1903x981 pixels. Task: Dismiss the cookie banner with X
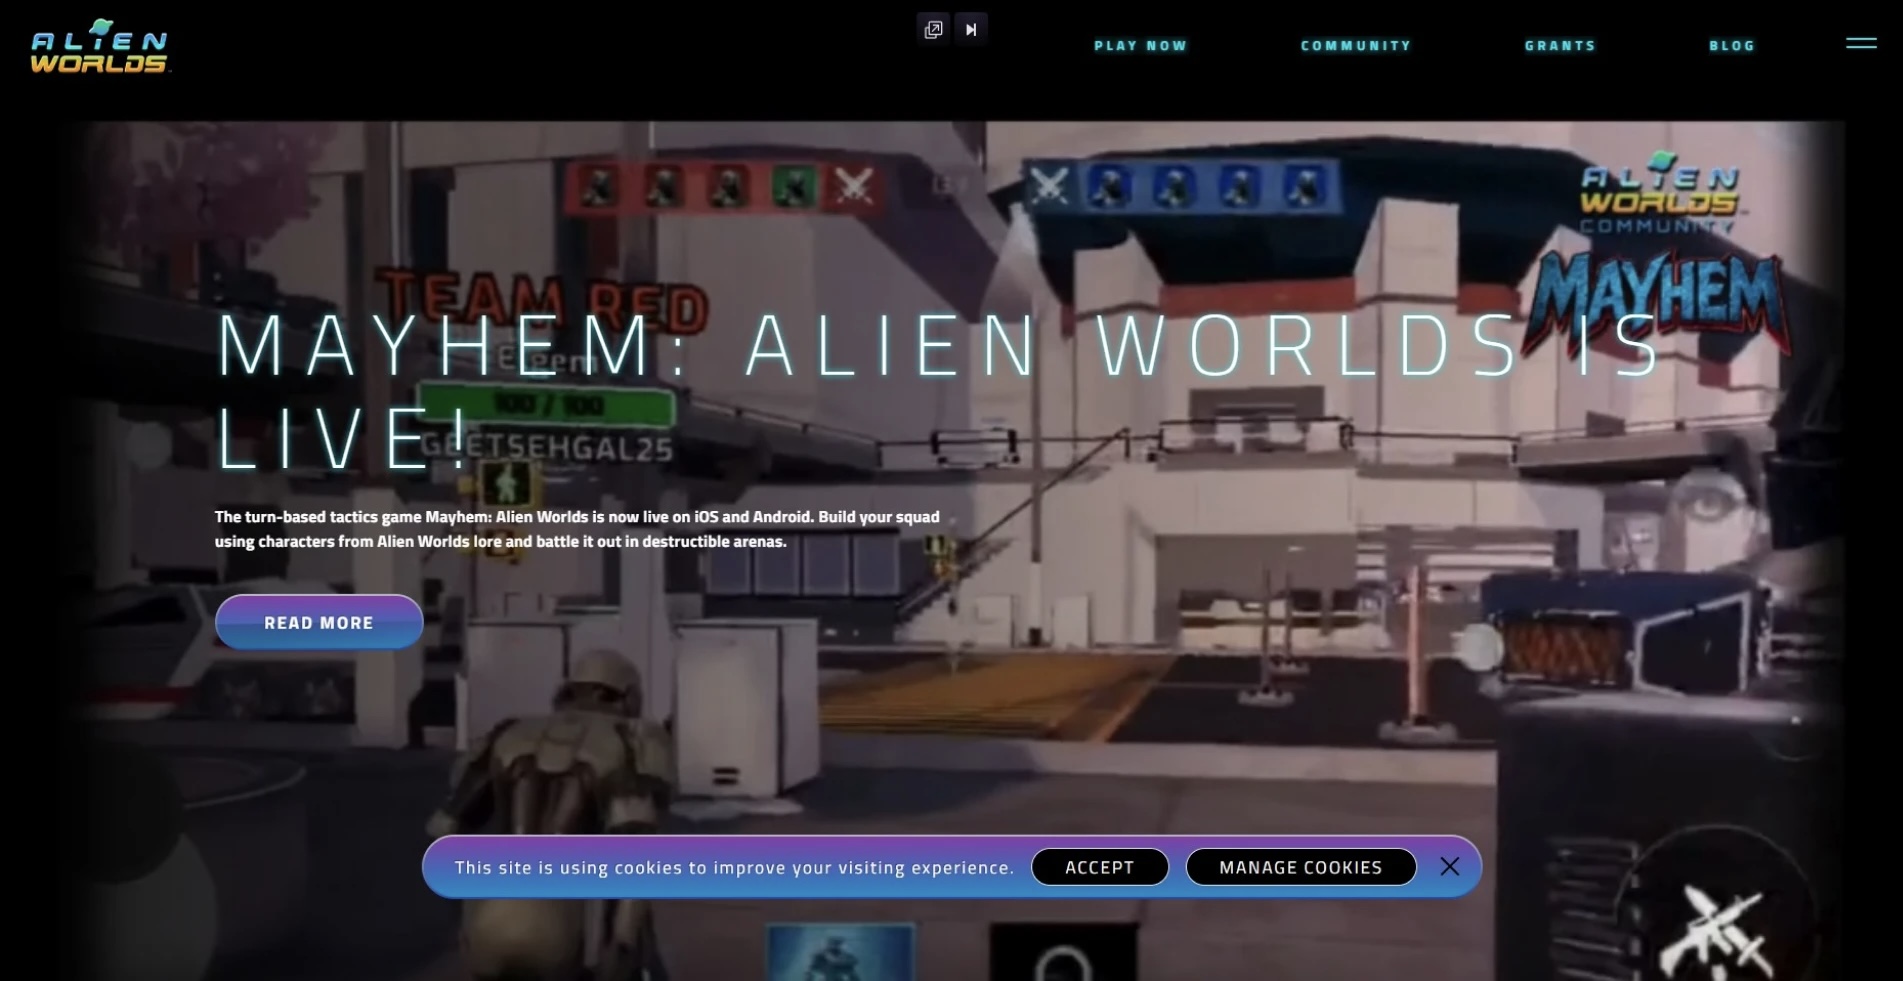[1449, 867]
